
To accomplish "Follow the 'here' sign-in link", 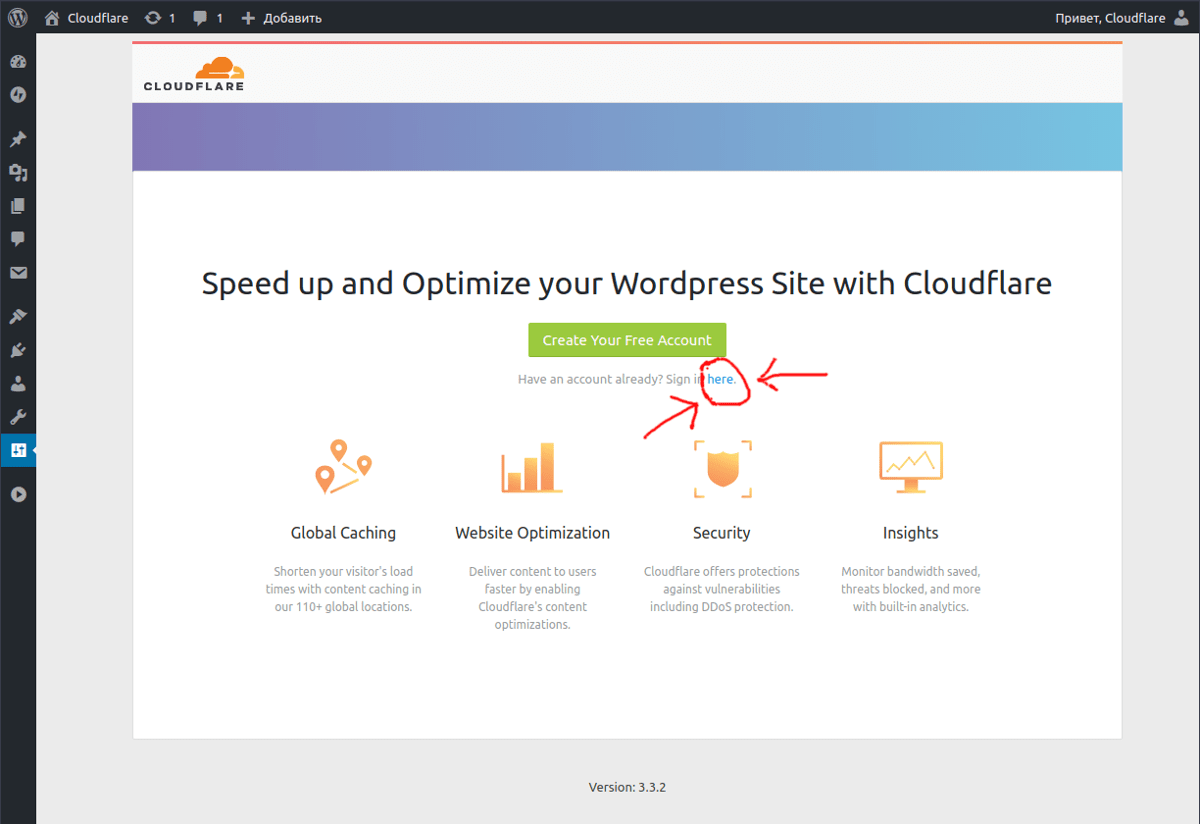I will (721, 380).
